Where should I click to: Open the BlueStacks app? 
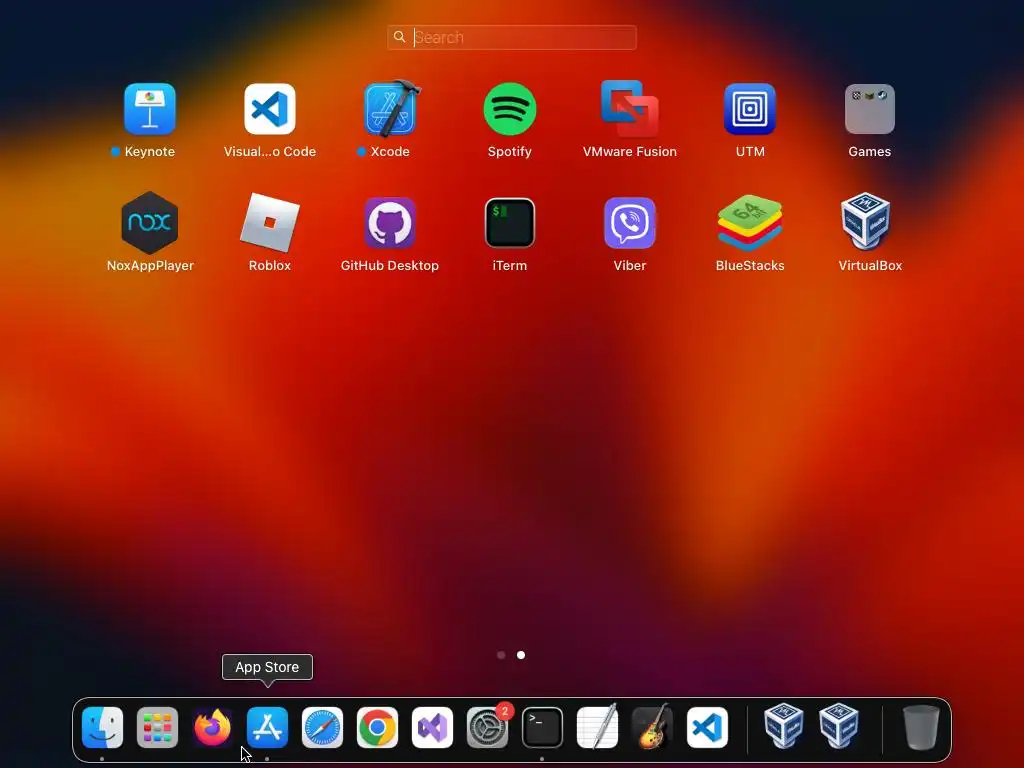750,223
